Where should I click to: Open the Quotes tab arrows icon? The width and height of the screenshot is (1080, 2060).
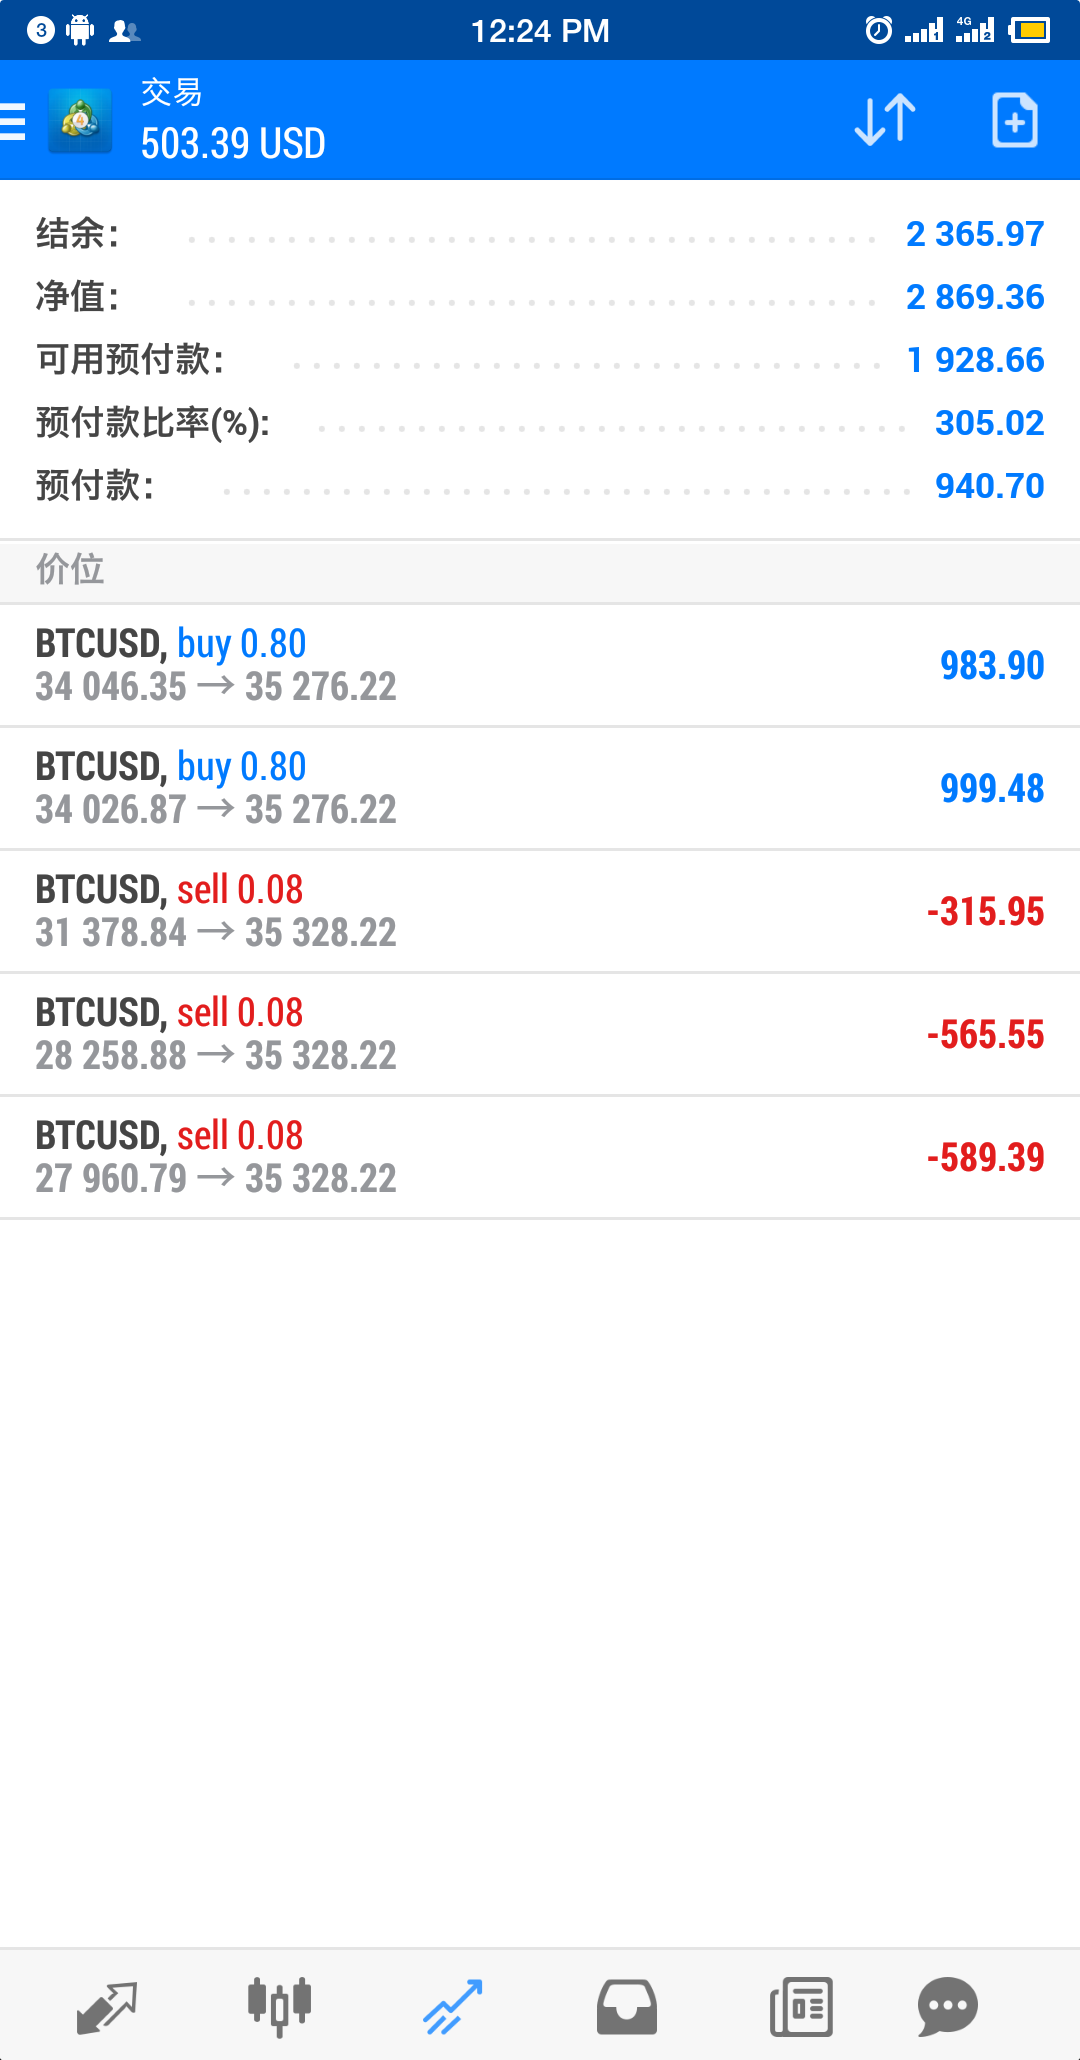(107, 2007)
